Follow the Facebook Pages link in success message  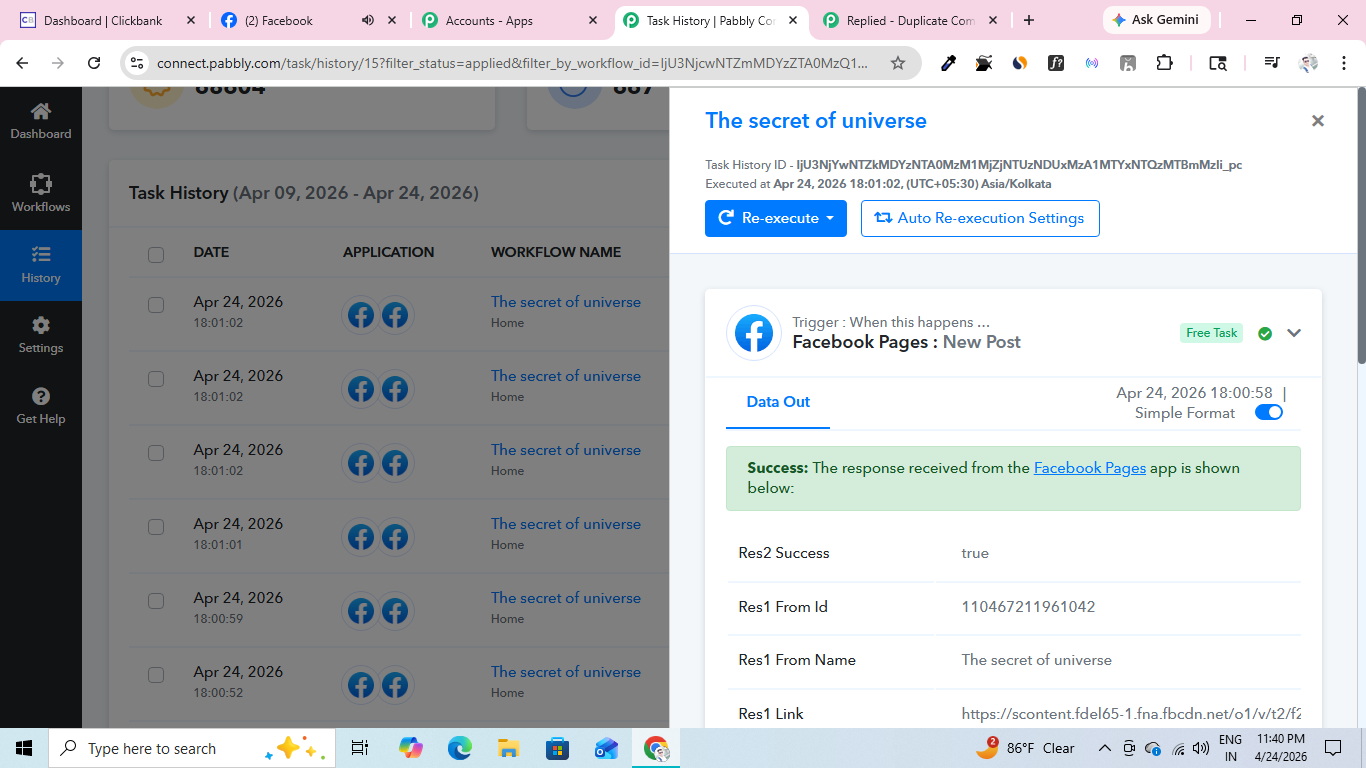pyautogui.click(x=1089, y=468)
